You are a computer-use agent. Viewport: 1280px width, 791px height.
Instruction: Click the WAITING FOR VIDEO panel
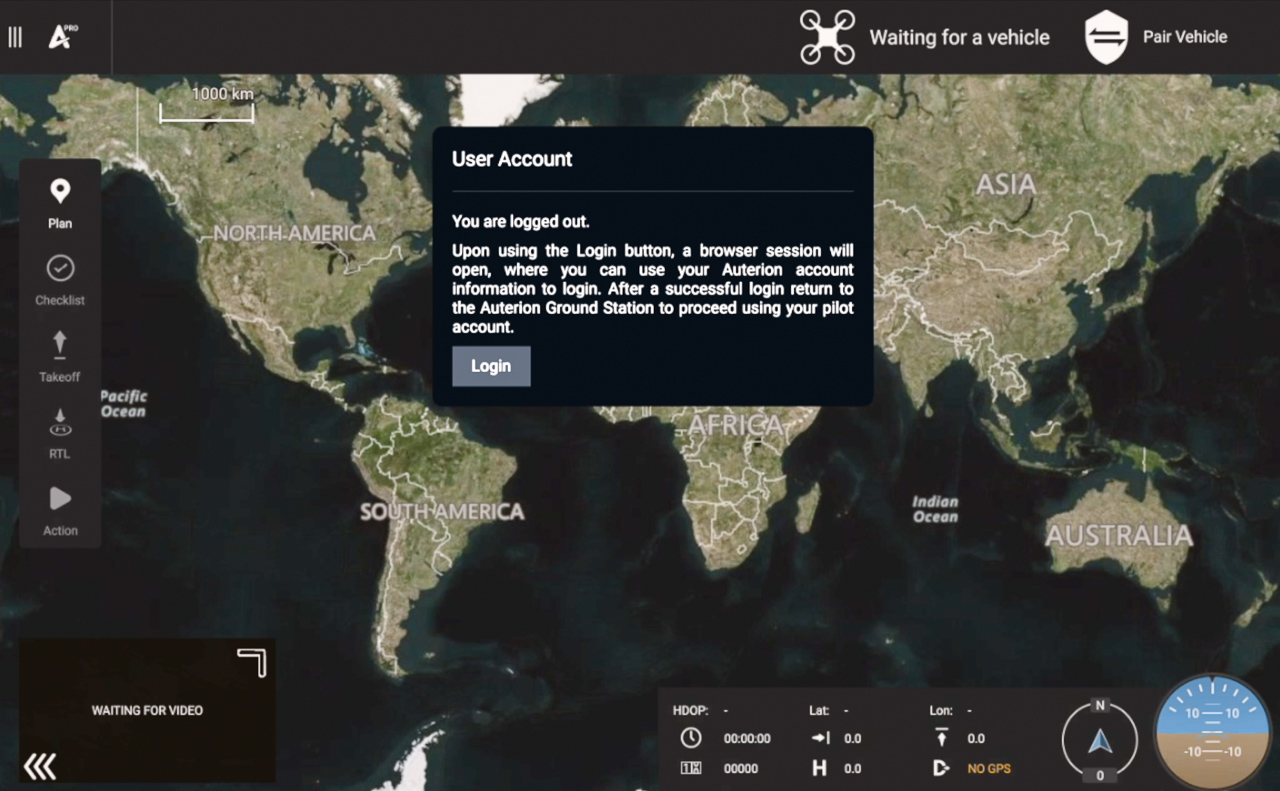coord(147,710)
